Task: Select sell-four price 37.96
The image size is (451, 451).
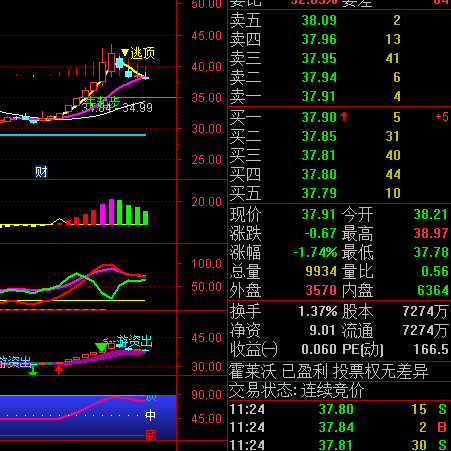Action: pos(319,40)
